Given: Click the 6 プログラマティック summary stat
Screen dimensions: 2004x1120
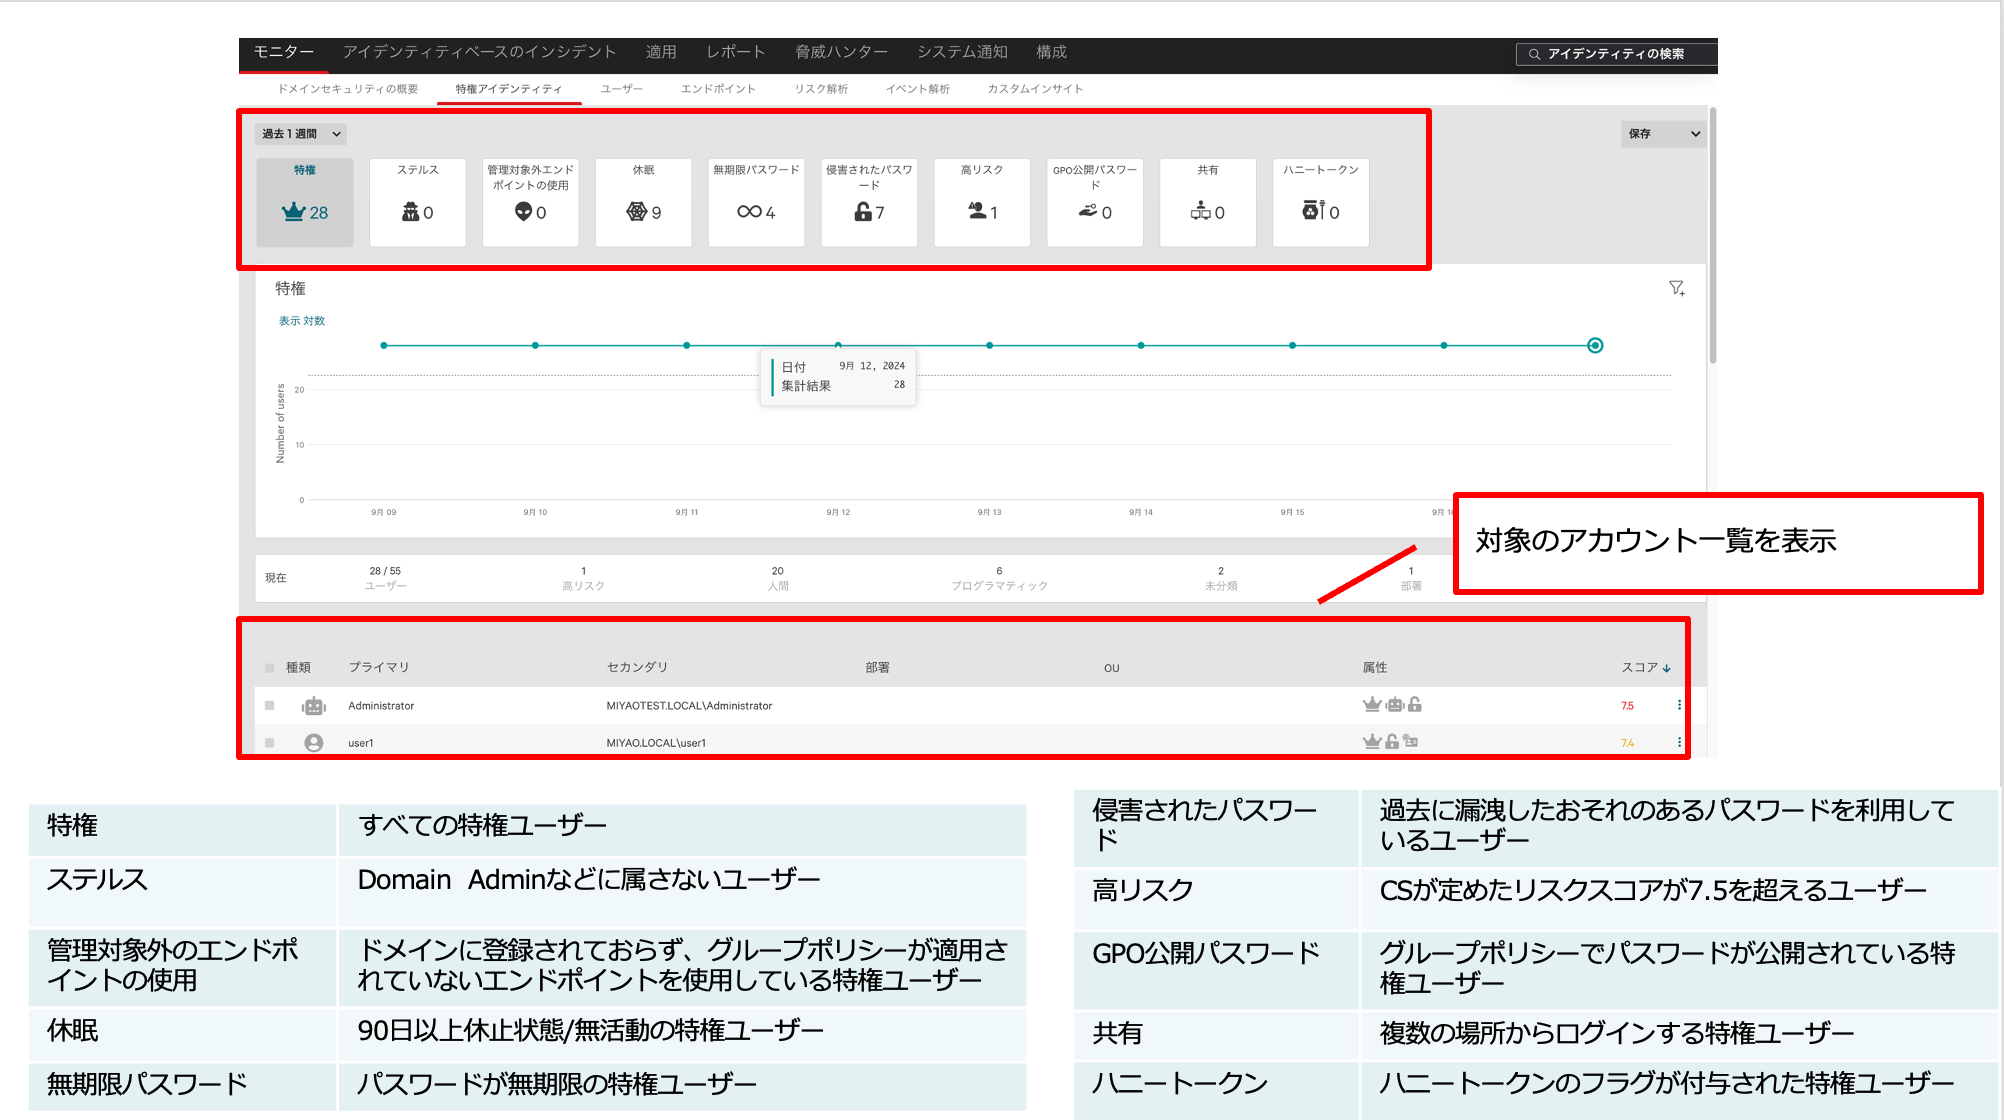Looking at the screenshot, I should pos(999,578).
